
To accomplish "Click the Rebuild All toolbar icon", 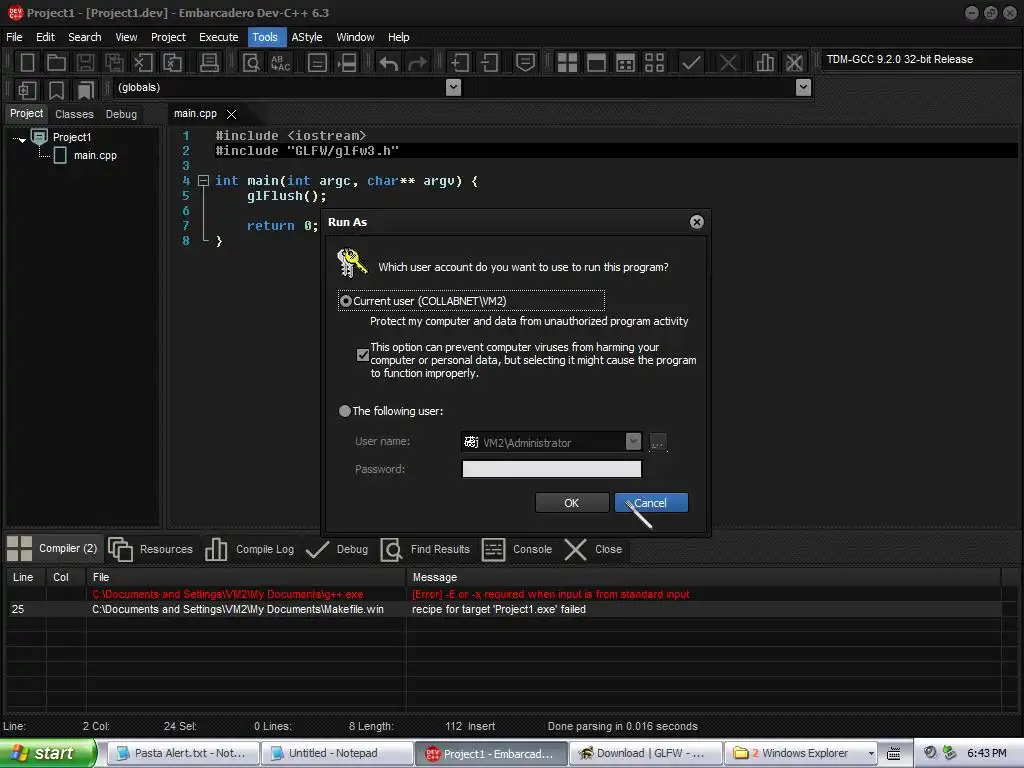I will click(654, 63).
